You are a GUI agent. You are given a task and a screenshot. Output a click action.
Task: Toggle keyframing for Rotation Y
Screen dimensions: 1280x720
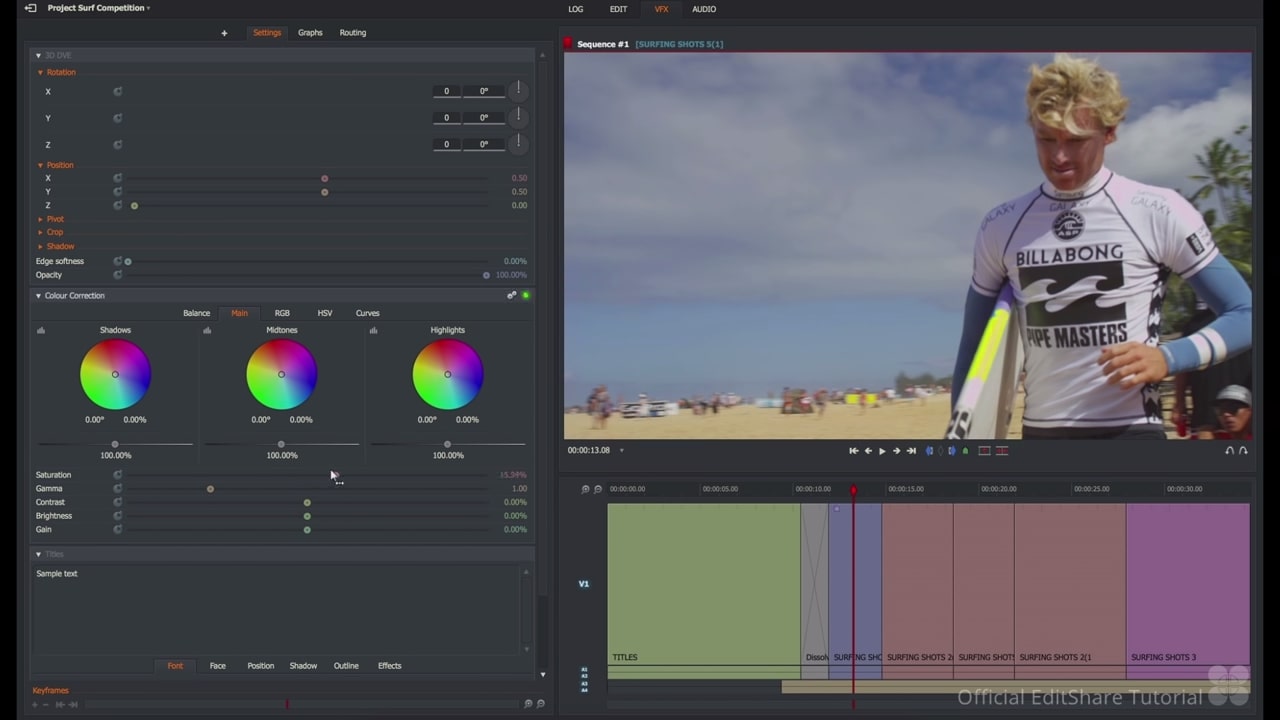coord(118,118)
